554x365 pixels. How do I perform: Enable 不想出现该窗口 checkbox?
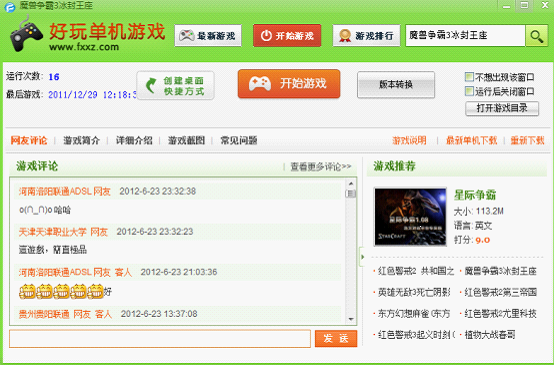[469, 77]
